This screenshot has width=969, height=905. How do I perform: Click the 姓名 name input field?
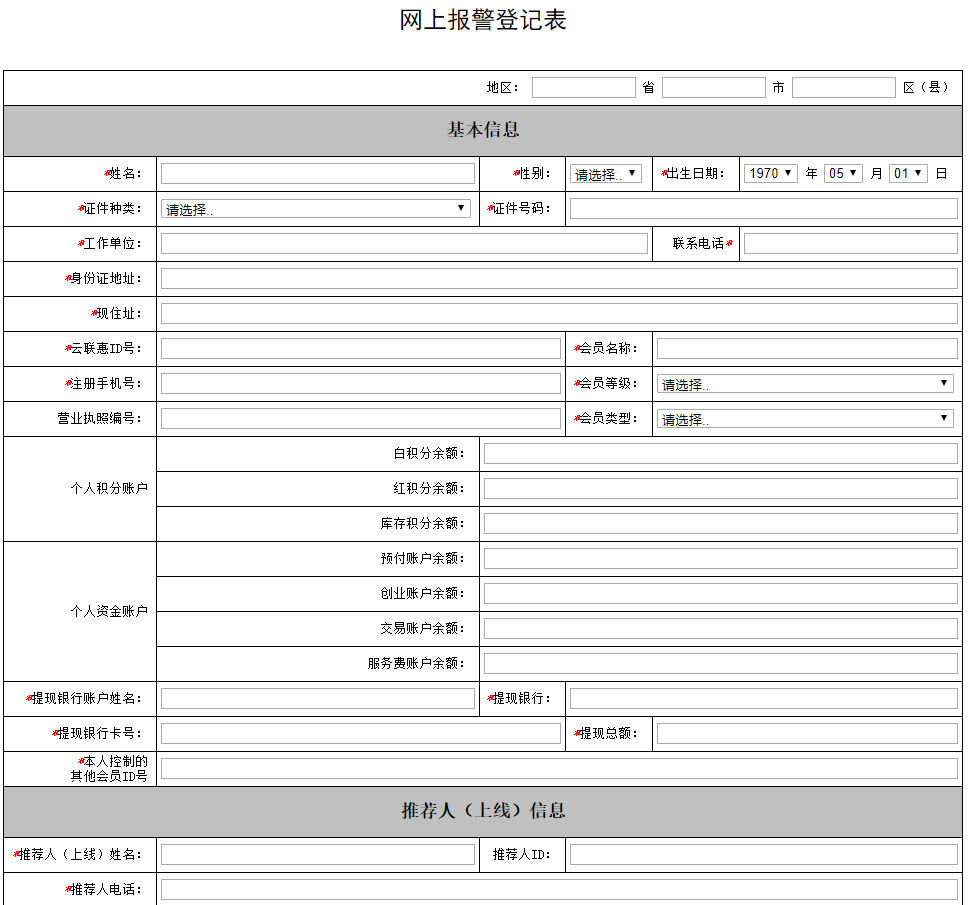(x=318, y=174)
